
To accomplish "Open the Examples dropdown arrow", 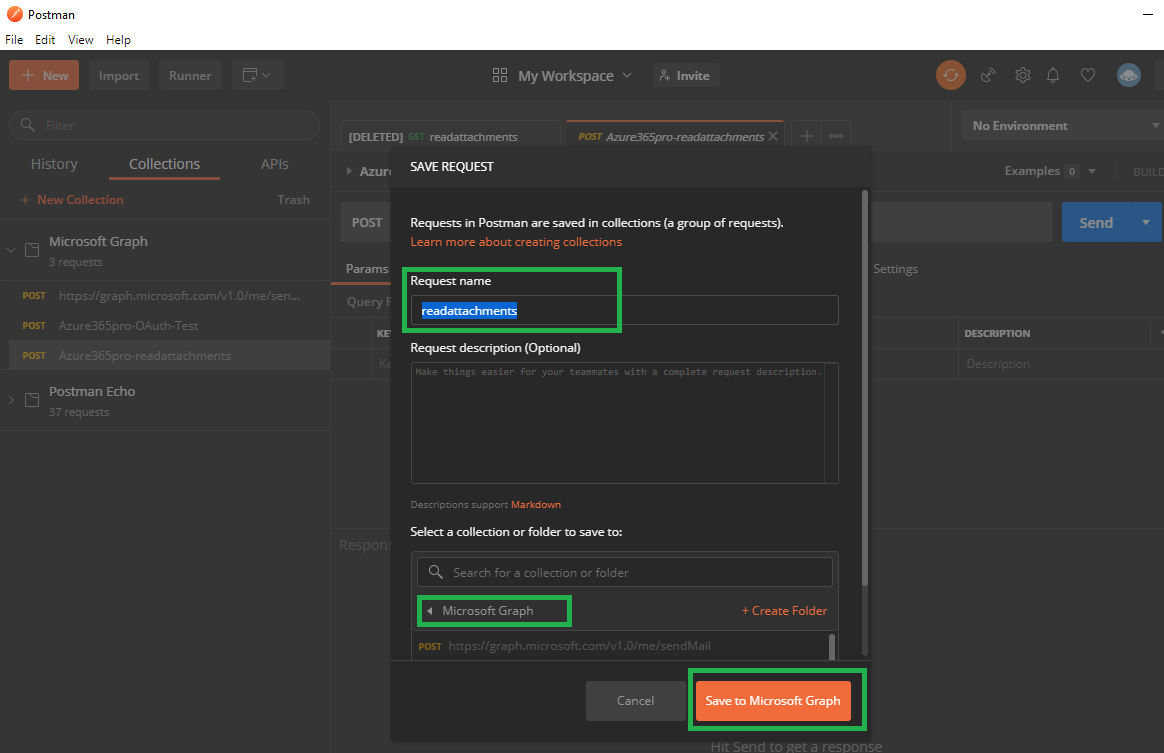I will (x=1091, y=171).
